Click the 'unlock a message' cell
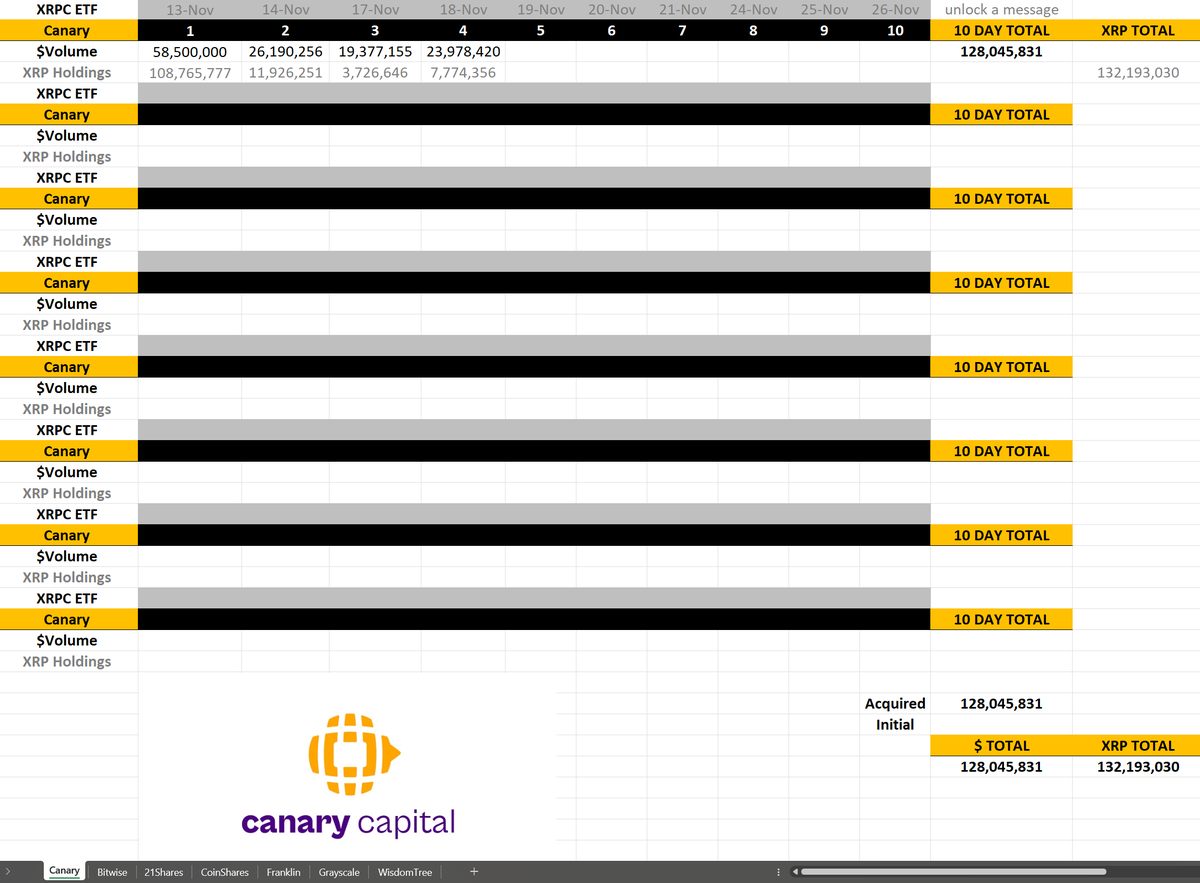 tap(1000, 9)
